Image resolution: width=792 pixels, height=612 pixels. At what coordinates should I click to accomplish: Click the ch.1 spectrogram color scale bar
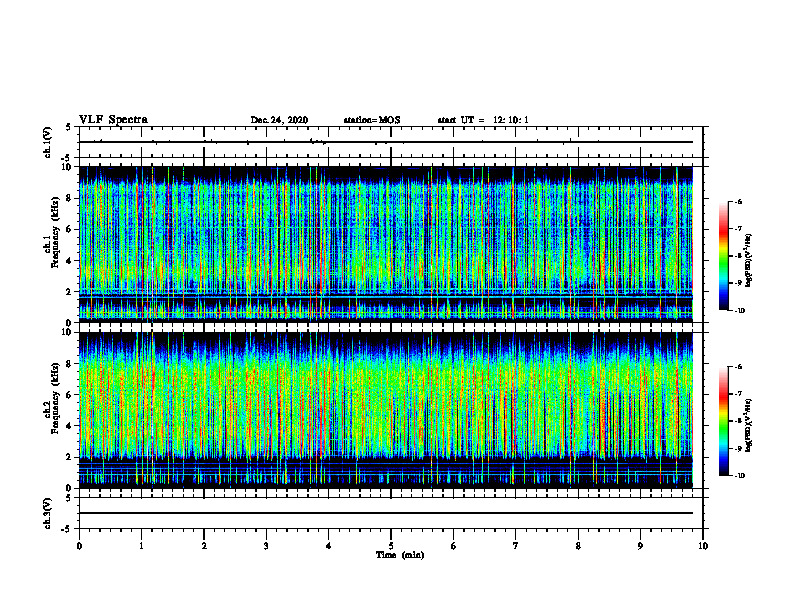[x=723, y=256]
